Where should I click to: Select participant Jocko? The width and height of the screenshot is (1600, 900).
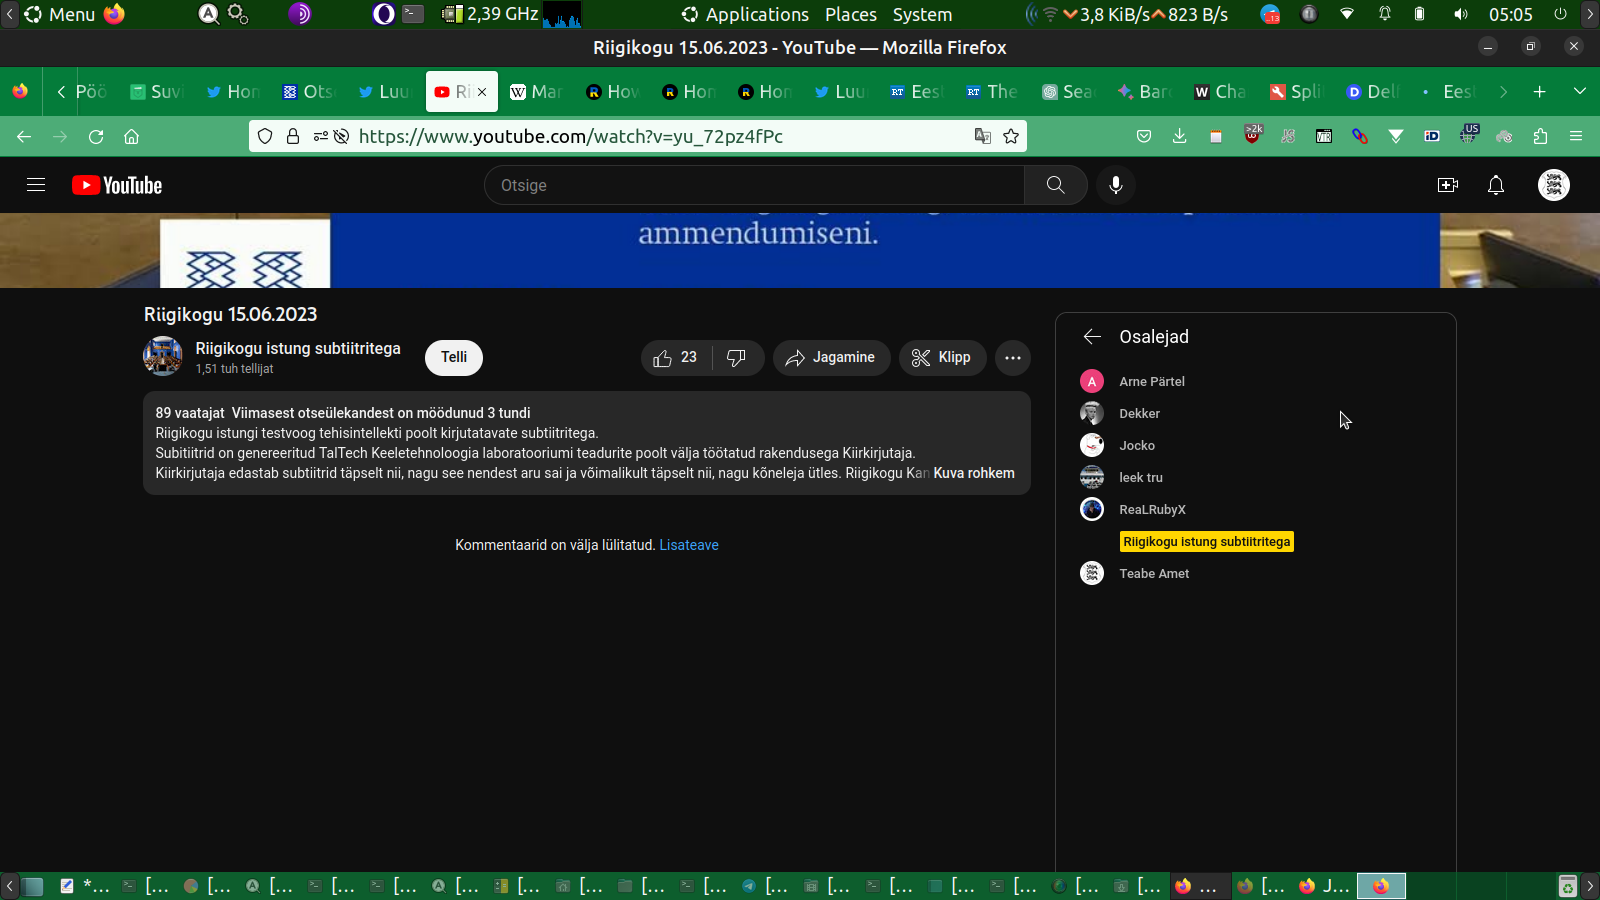pyautogui.click(x=1137, y=445)
